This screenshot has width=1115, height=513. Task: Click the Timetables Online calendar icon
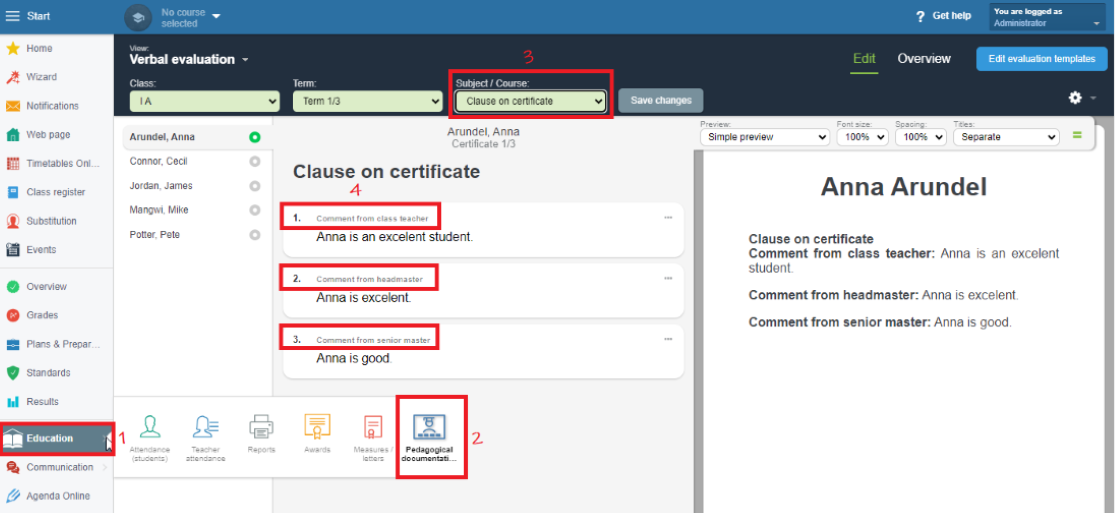tap(12, 164)
